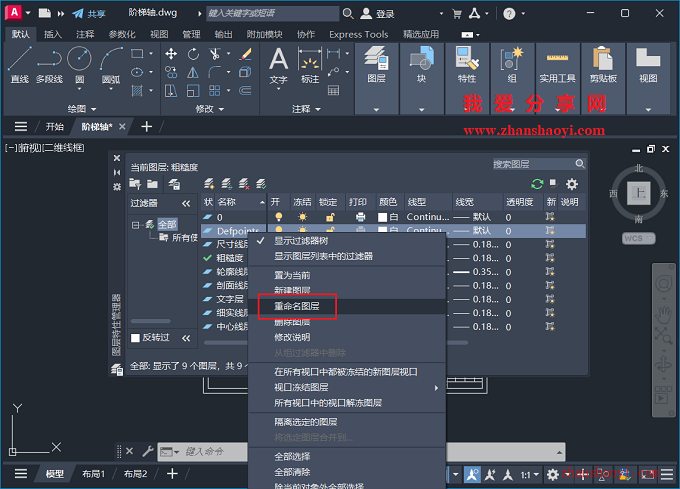Open the 文字 text tool
The height and width of the screenshot is (489, 680).
278,66
